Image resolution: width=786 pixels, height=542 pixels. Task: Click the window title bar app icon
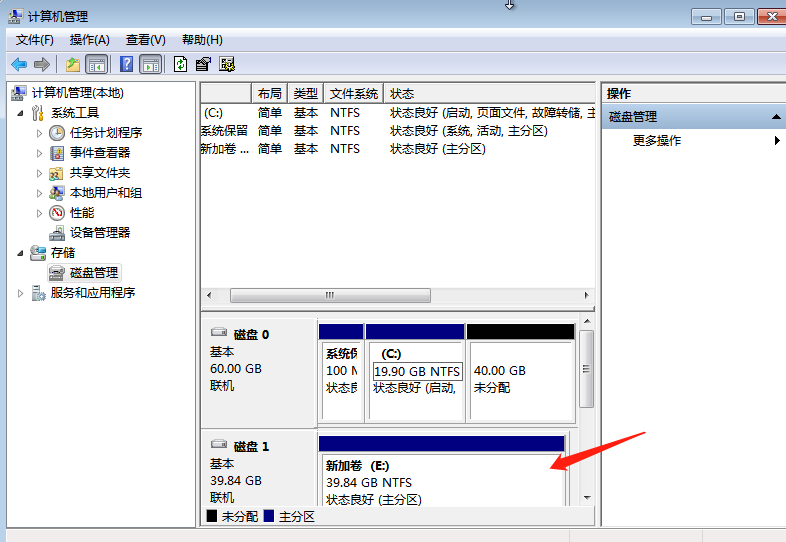(15, 17)
